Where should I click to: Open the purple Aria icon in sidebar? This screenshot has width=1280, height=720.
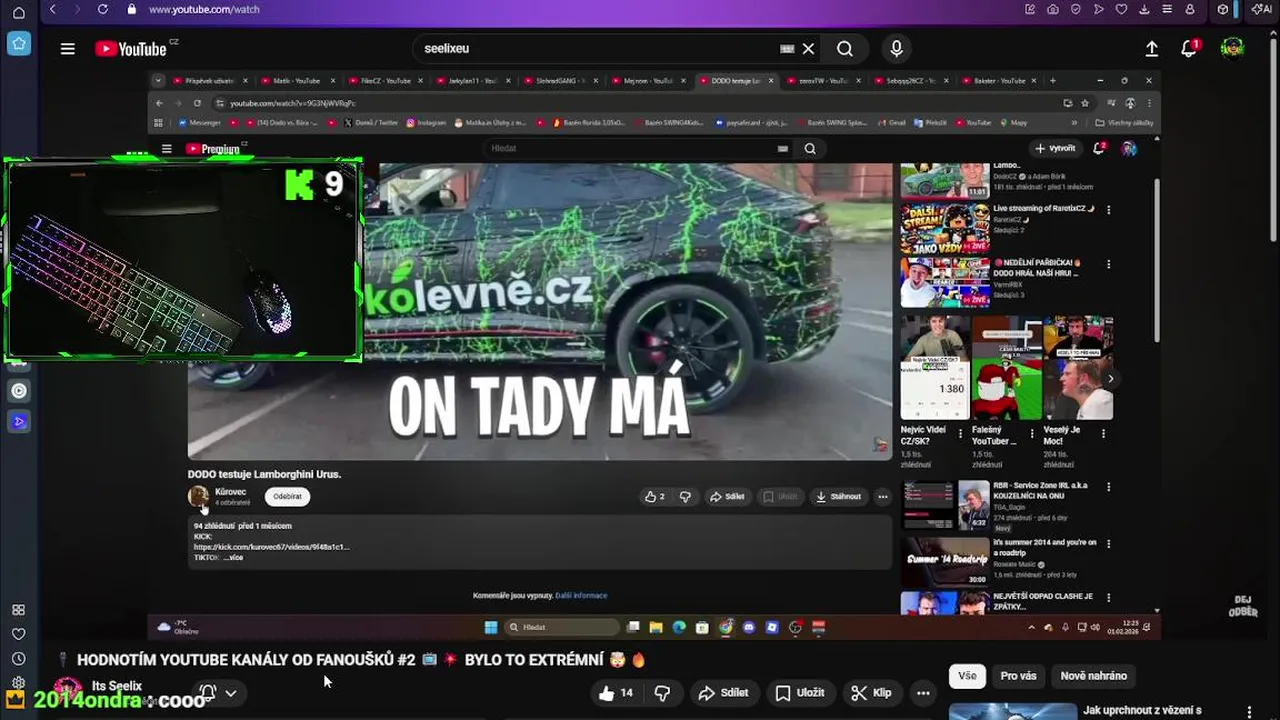(x=19, y=422)
